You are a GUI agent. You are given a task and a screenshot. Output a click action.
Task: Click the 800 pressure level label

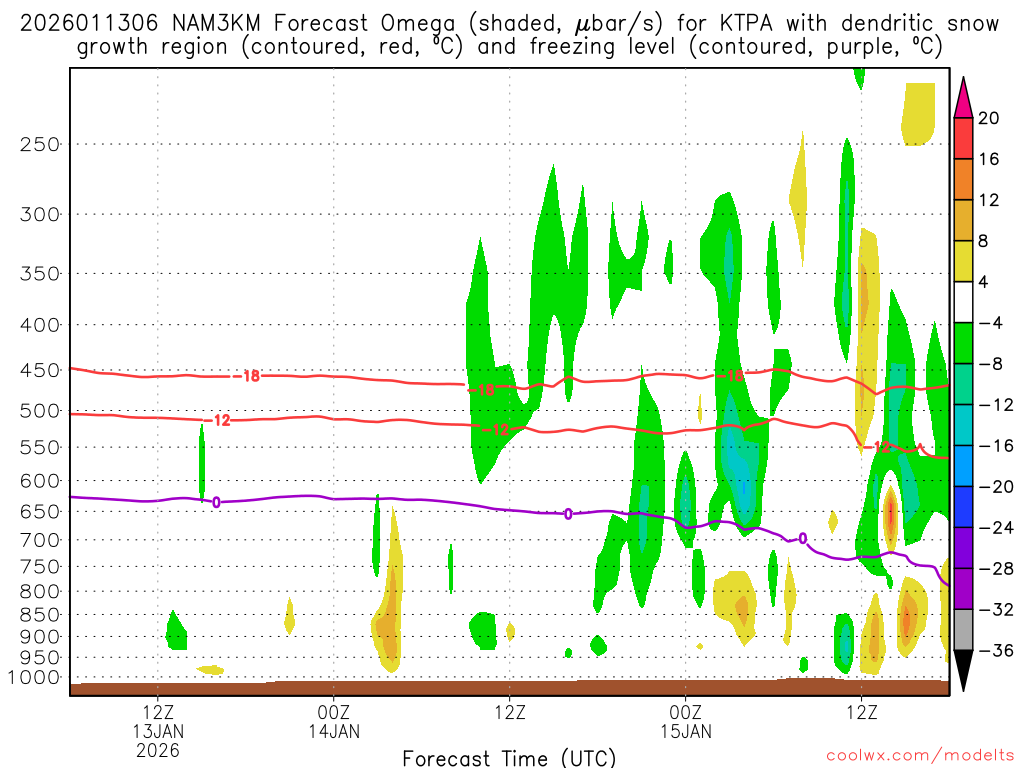click(40, 592)
